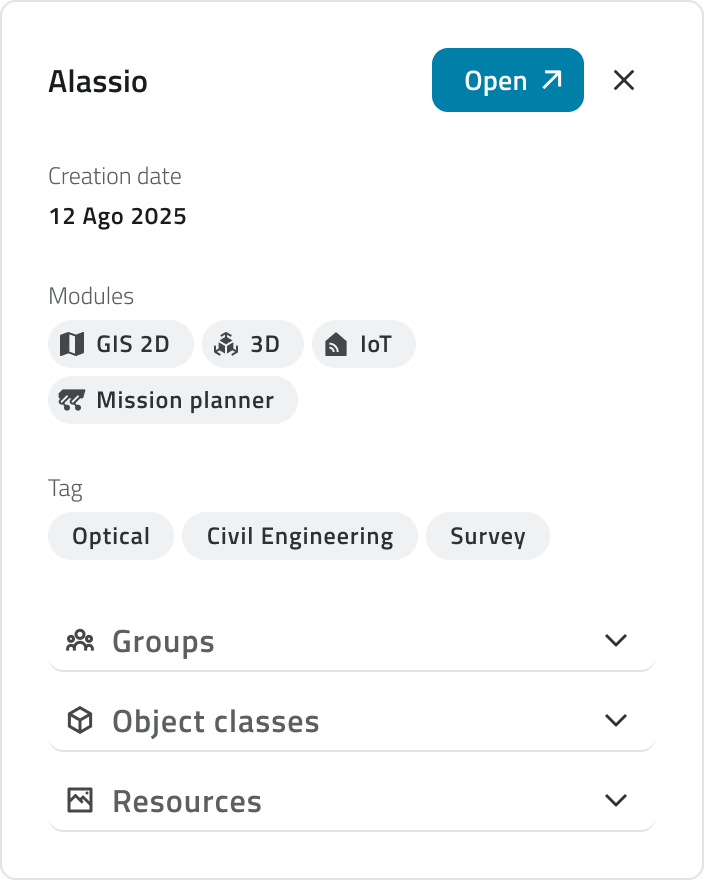The height and width of the screenshot is (880, 704).
Task: Click the drone icon in Mission planner
Action: tap(72, 401)
